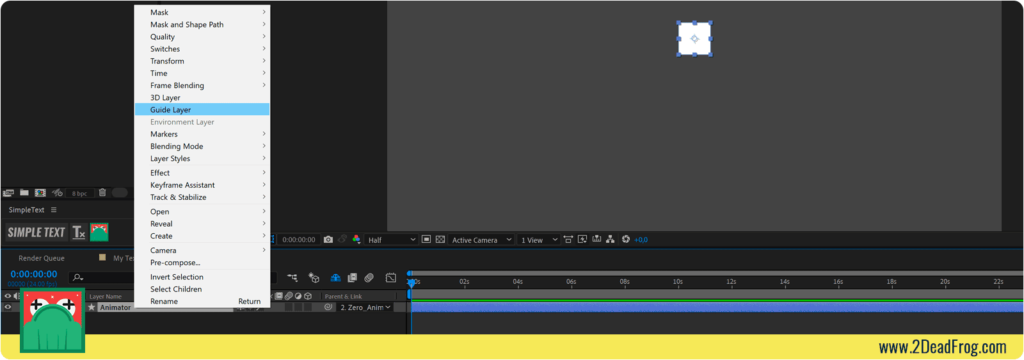Screen dimensions: 1024x360
Task: Click the Layer Name column header
Action: 106,297
